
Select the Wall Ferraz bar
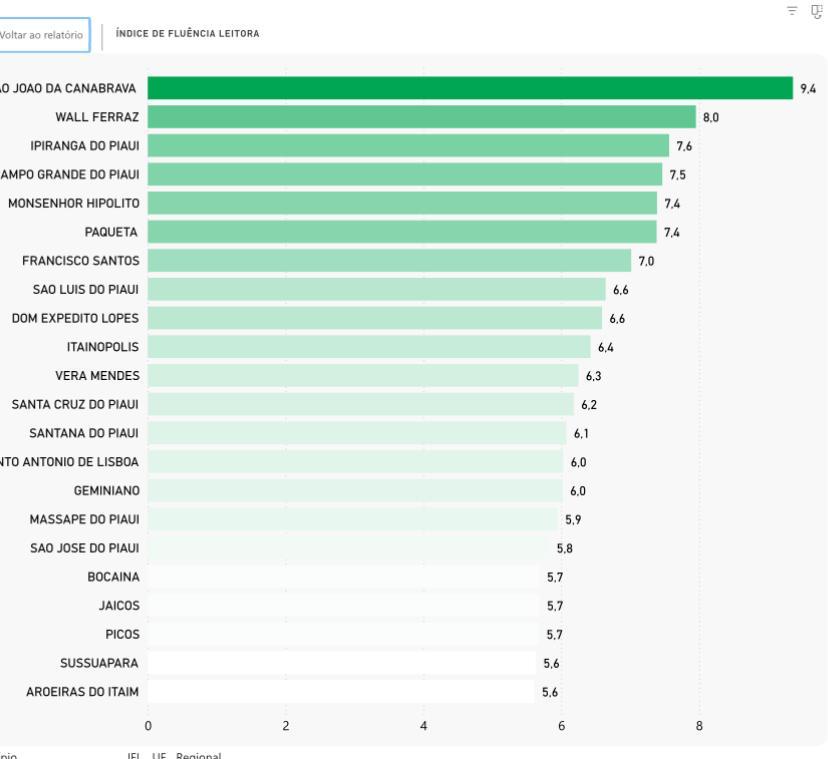point(421,117)
